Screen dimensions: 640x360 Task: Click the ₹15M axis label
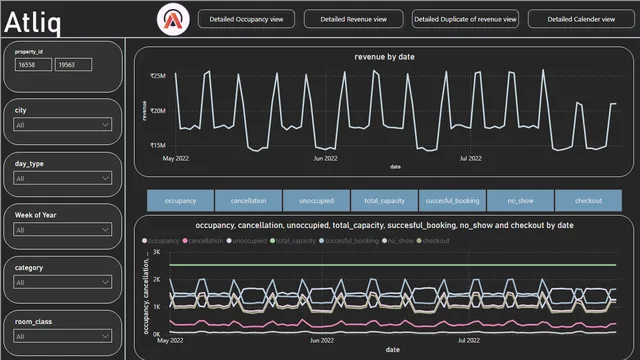point(158,145)
